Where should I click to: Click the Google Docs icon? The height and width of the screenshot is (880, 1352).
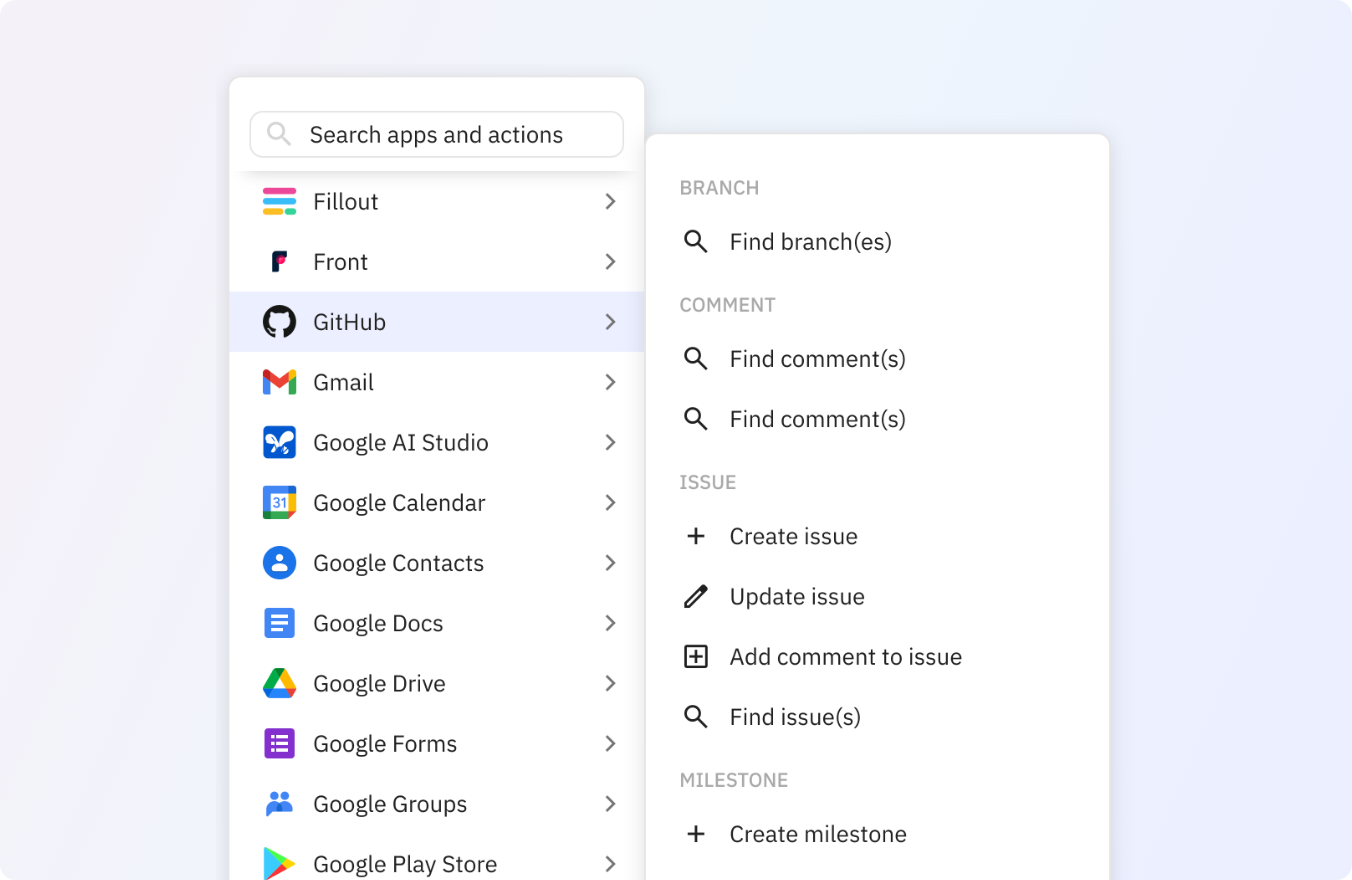click(279, 623)
